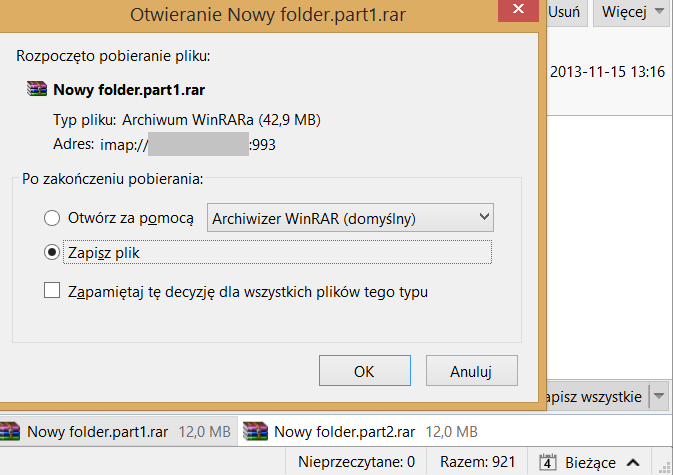The height and width of the screenshot is (475, 673).
Task: Click the Razem: 921 status entry
Action: point(477,462)
